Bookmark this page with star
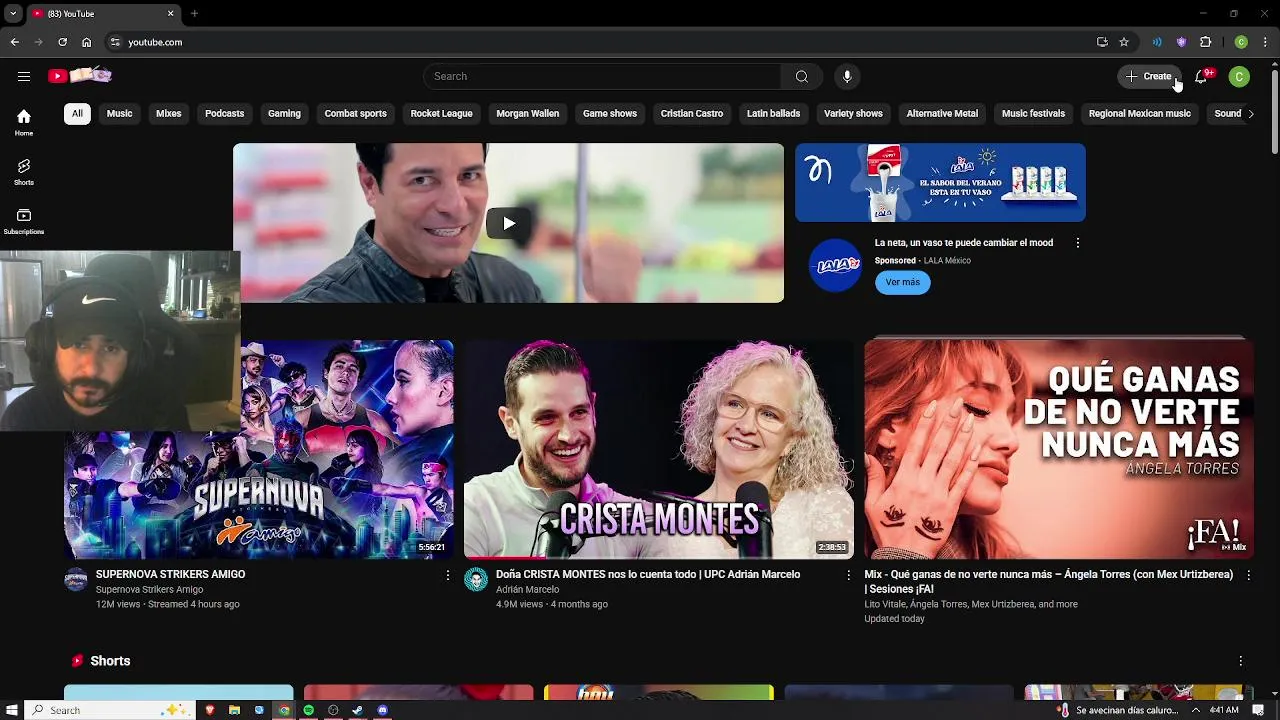 click(1124, 42)
